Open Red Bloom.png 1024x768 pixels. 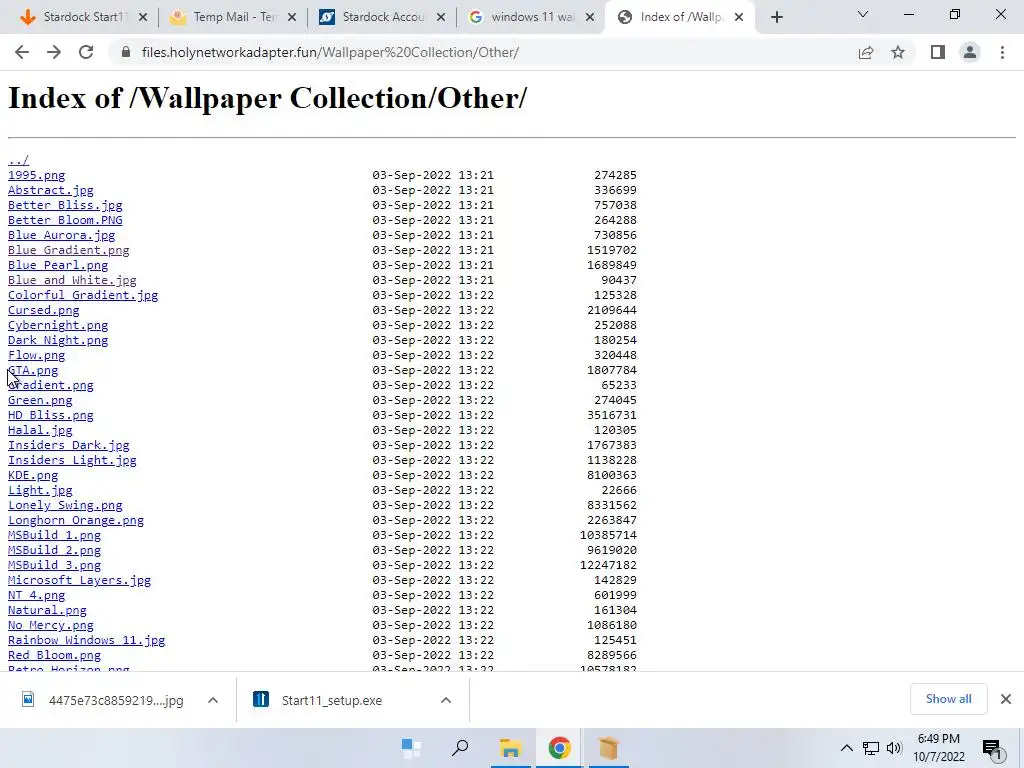point(54,656)
